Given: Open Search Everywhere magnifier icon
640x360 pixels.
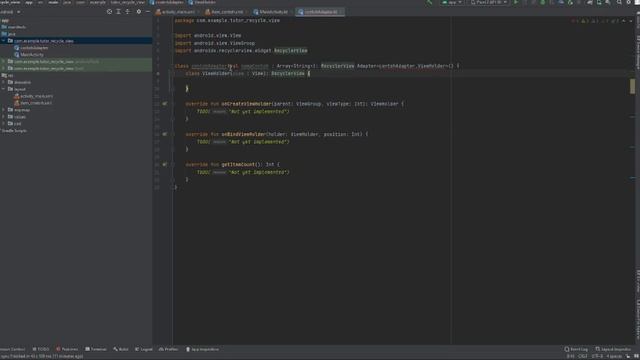Looking at the screenshot, I should (x=619, y=2).
